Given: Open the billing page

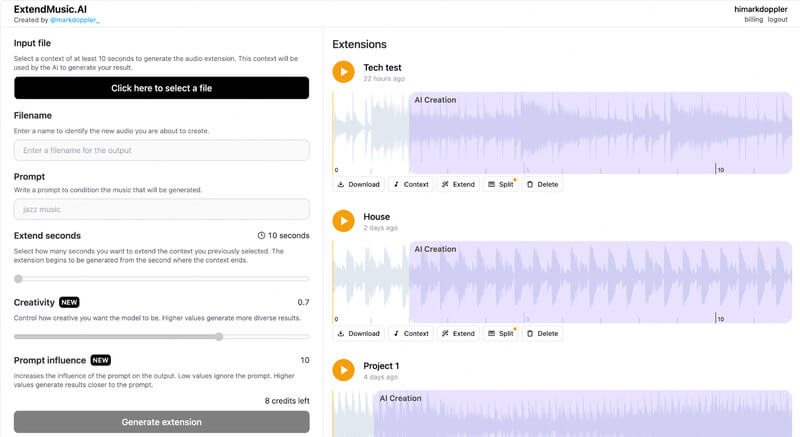Looking at the screenshot, I should (754, 19).
